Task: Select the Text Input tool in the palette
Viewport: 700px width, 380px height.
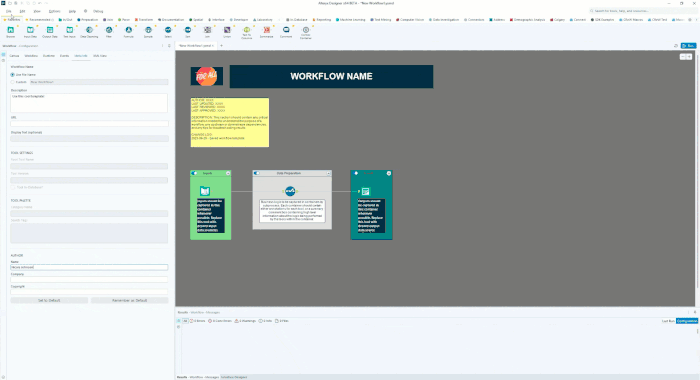Action: pyautogui.click(x=70, y=32)
